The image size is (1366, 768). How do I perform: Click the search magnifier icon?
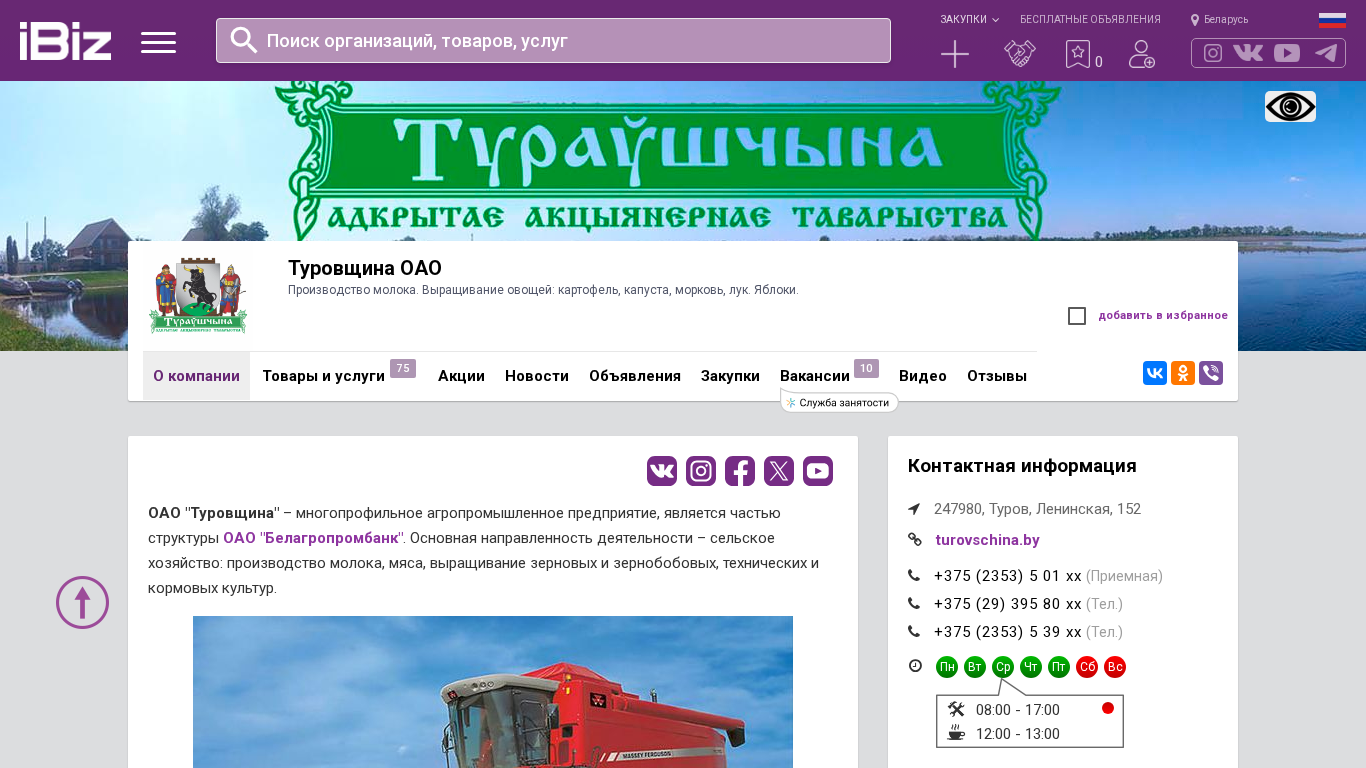tap(244, 40)
